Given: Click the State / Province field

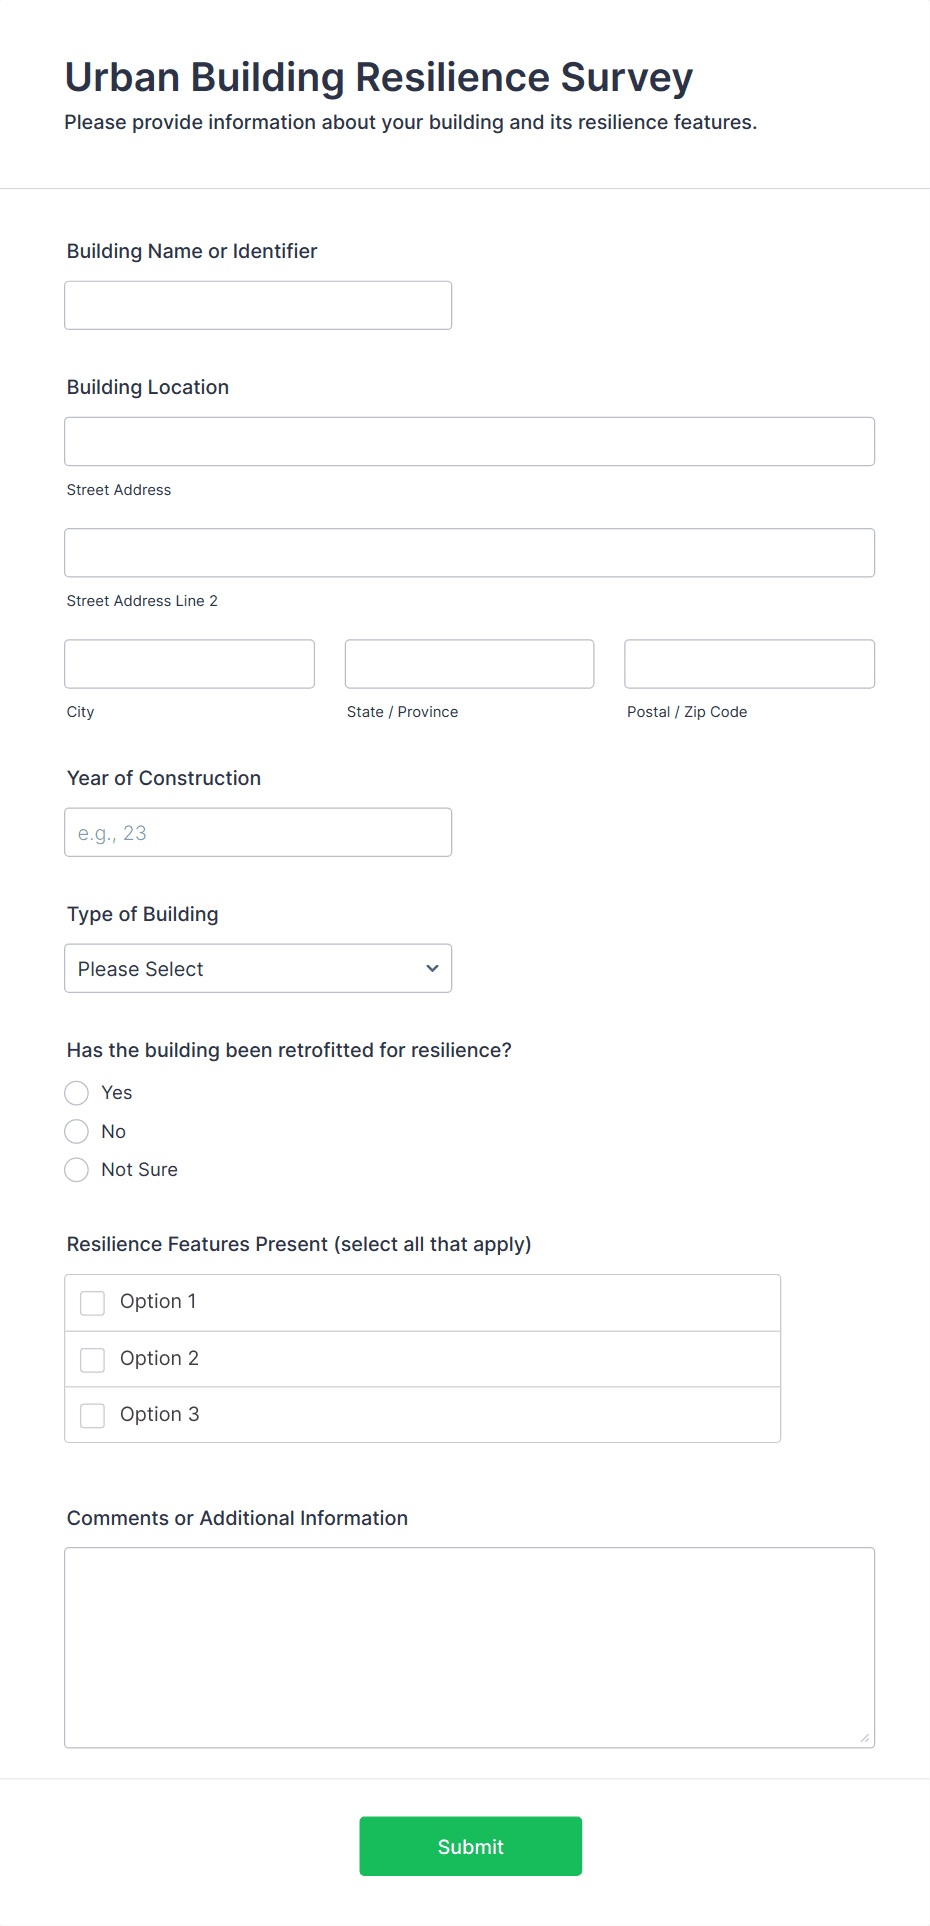Looking at the screenshot, I should pyautogui.click(x=469, y=664).
